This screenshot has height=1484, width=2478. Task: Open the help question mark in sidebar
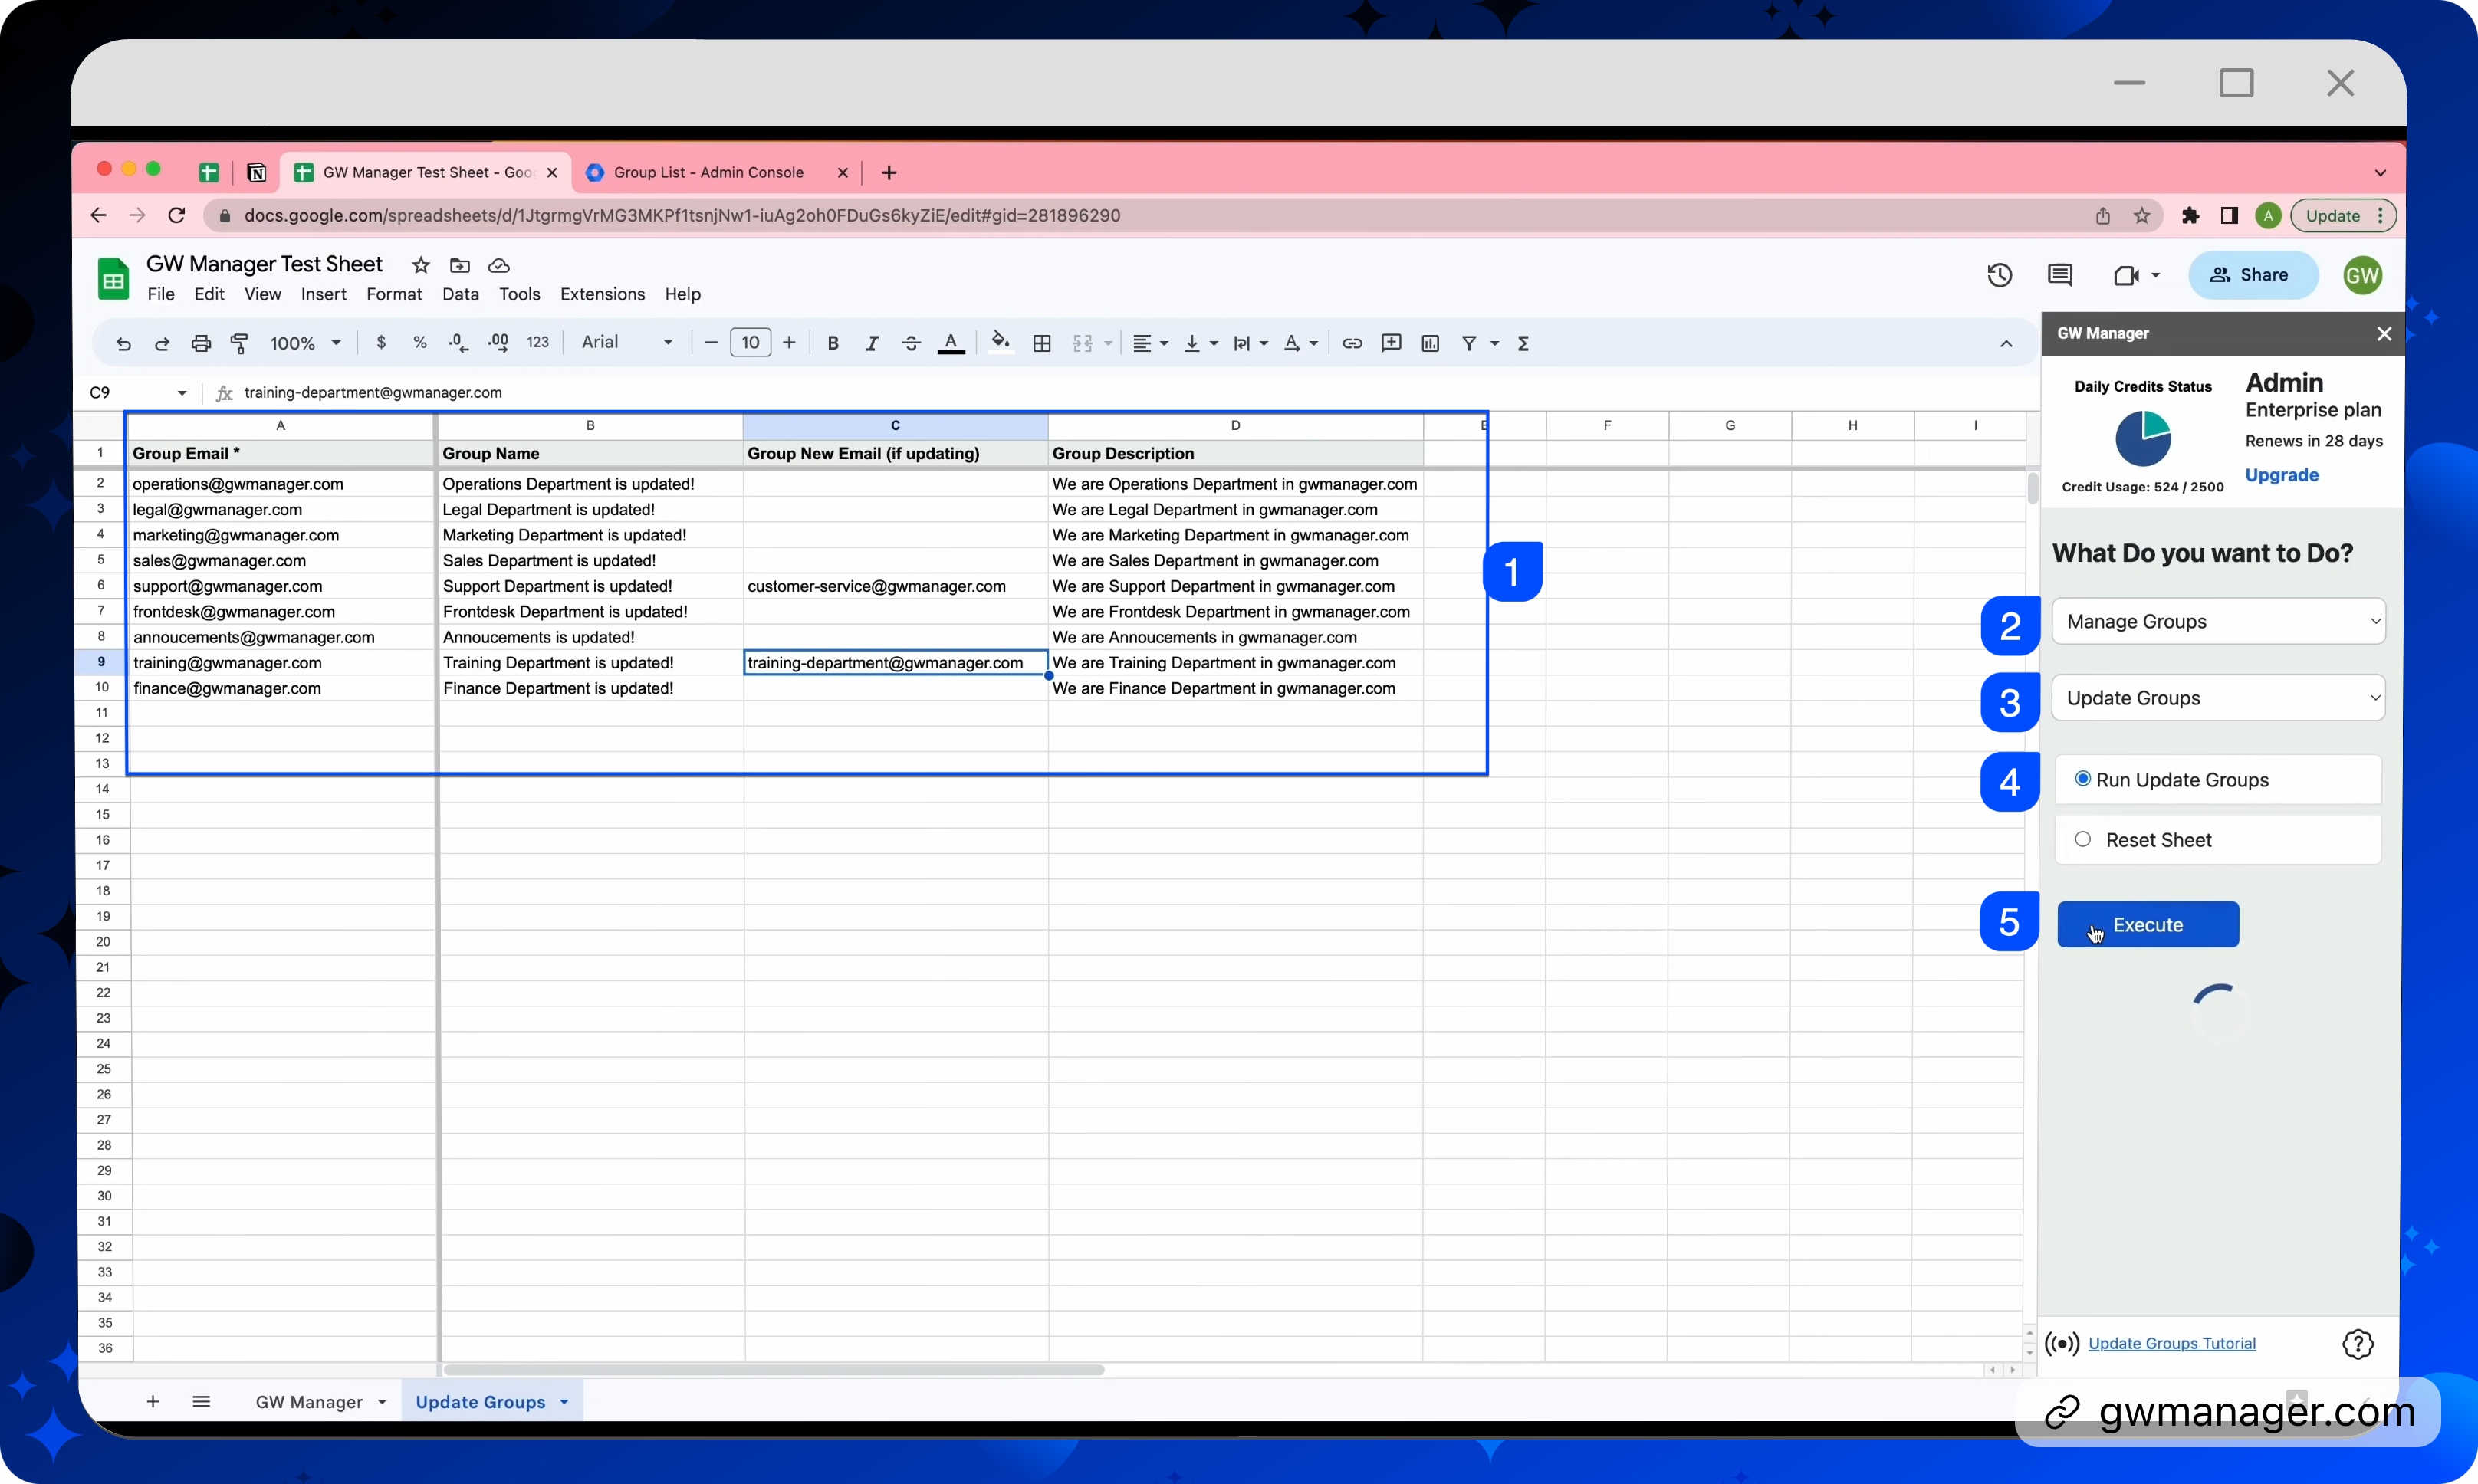(x=2358, y=1344)
